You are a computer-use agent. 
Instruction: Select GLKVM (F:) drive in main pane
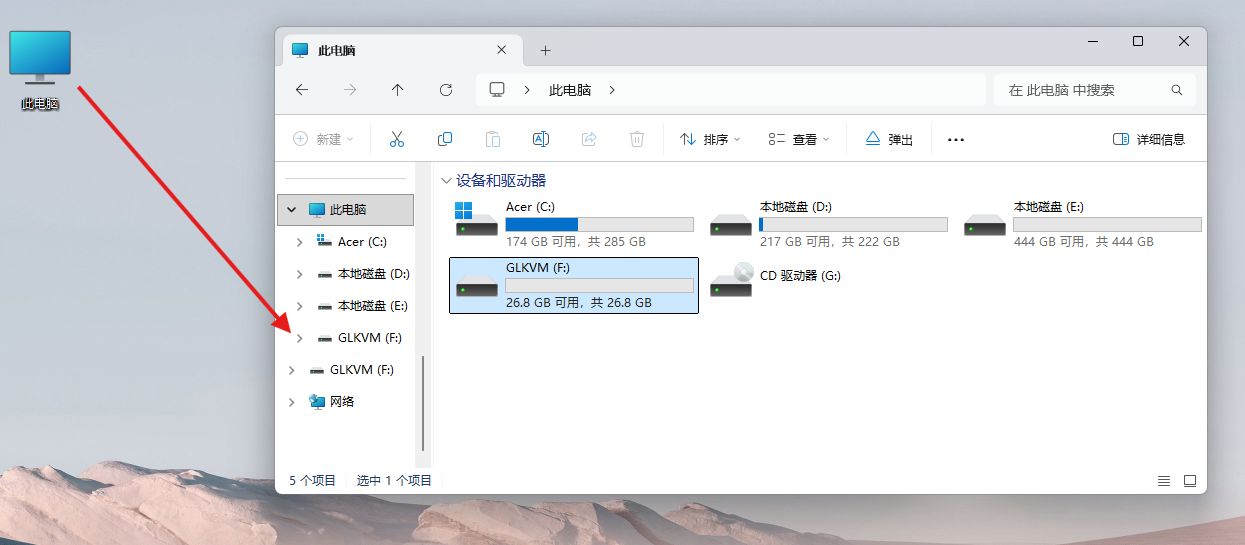[x=574, y=285]
